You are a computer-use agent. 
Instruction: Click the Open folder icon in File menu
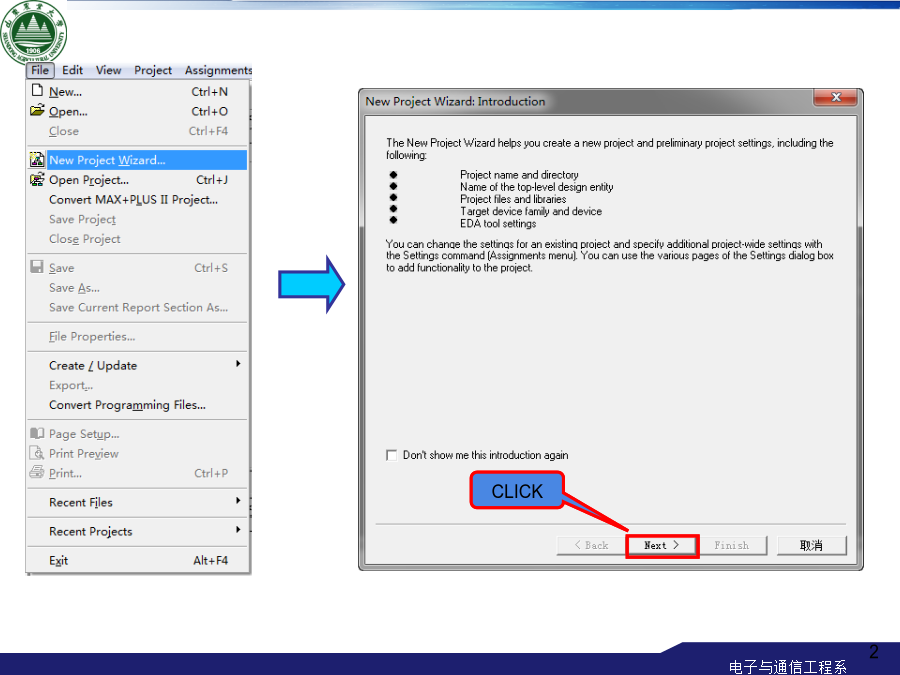pyautogui.click(x=37, y=110)
